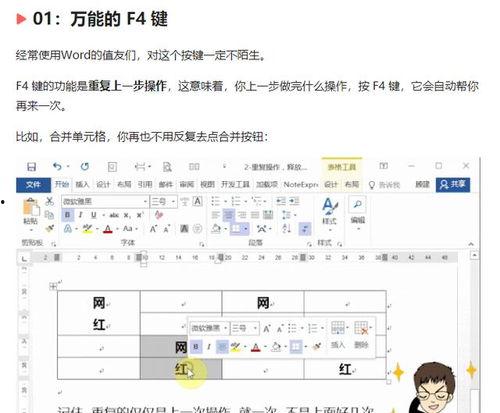The image size is (500, 413).
Task: Click the ribbon red font color button
Action: [108, 229]
